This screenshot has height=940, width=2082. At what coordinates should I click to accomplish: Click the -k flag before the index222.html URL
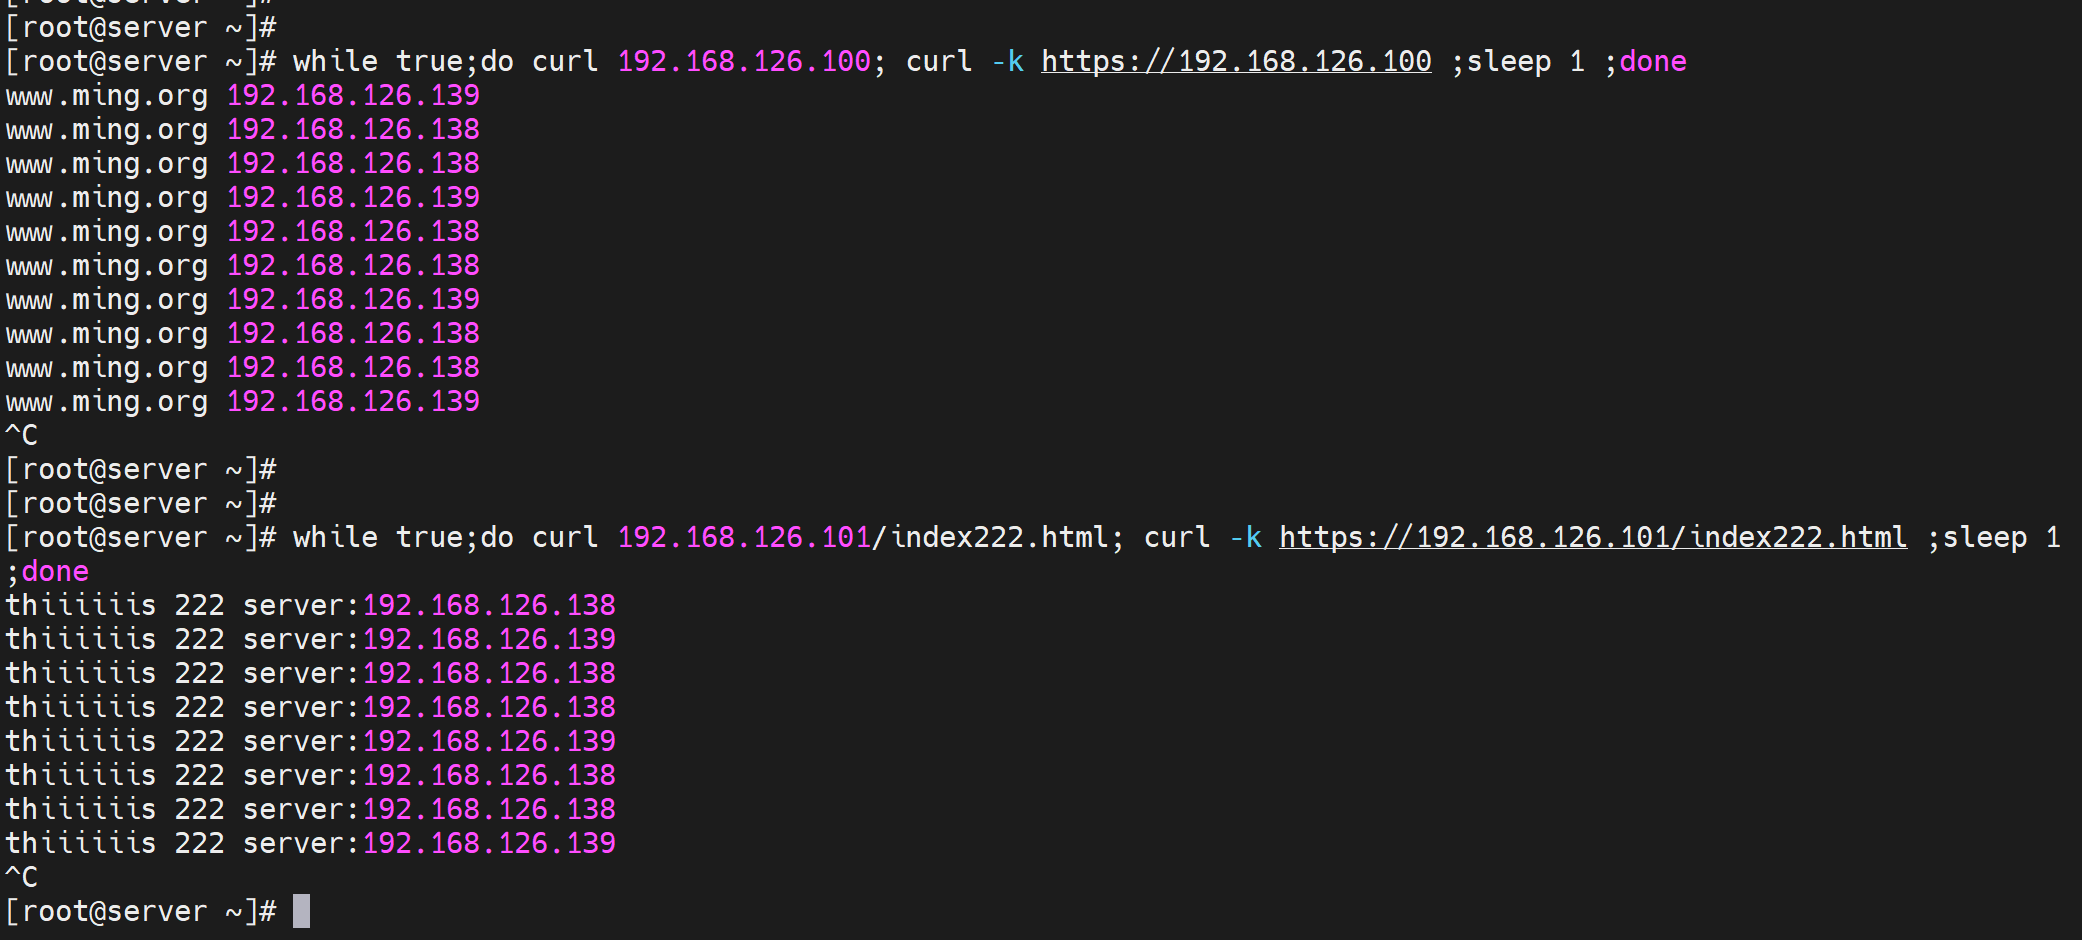tap(1245, 538)
